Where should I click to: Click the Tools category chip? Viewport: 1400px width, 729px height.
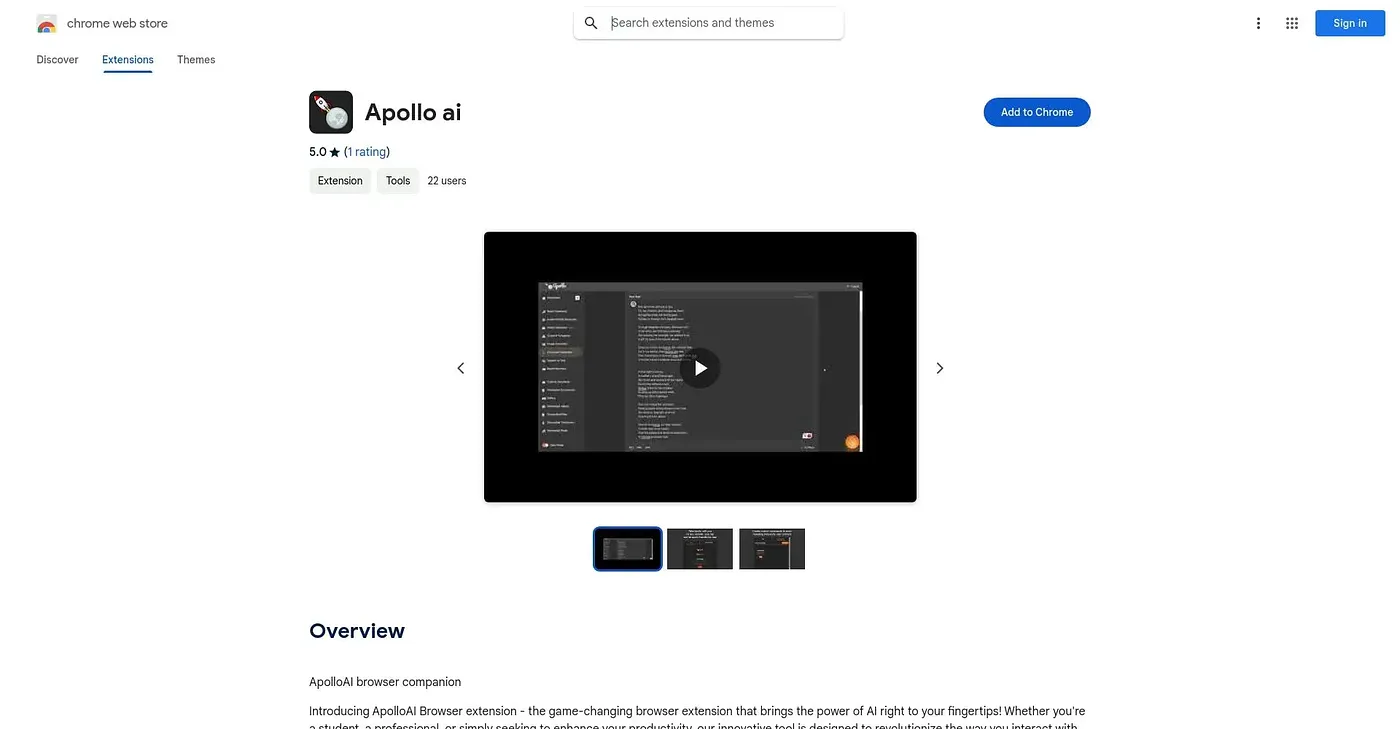pyautogui.click(x=398, y=181)
